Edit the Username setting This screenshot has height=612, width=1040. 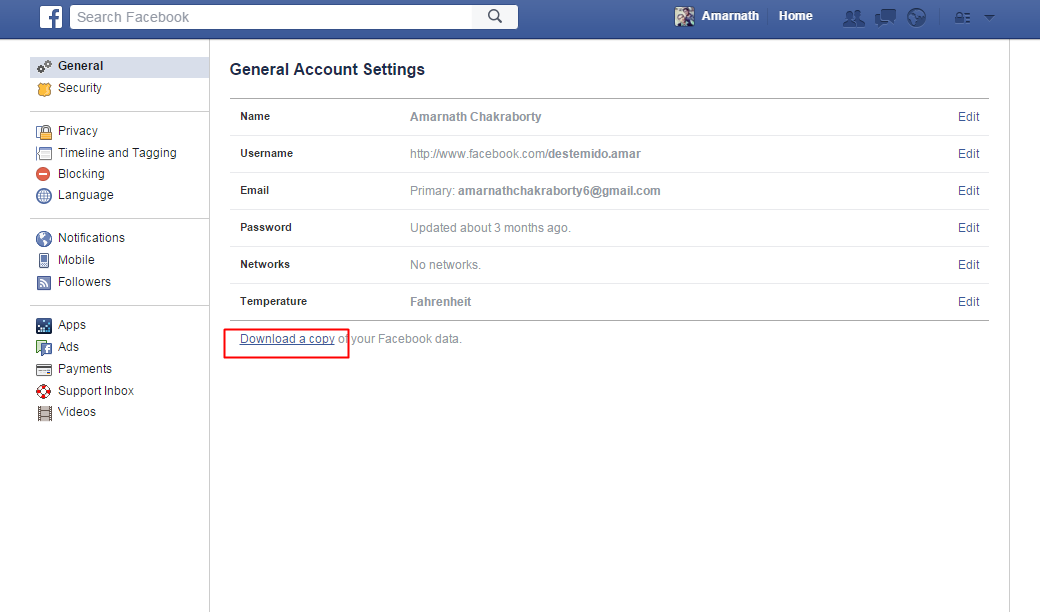[968, 154]
